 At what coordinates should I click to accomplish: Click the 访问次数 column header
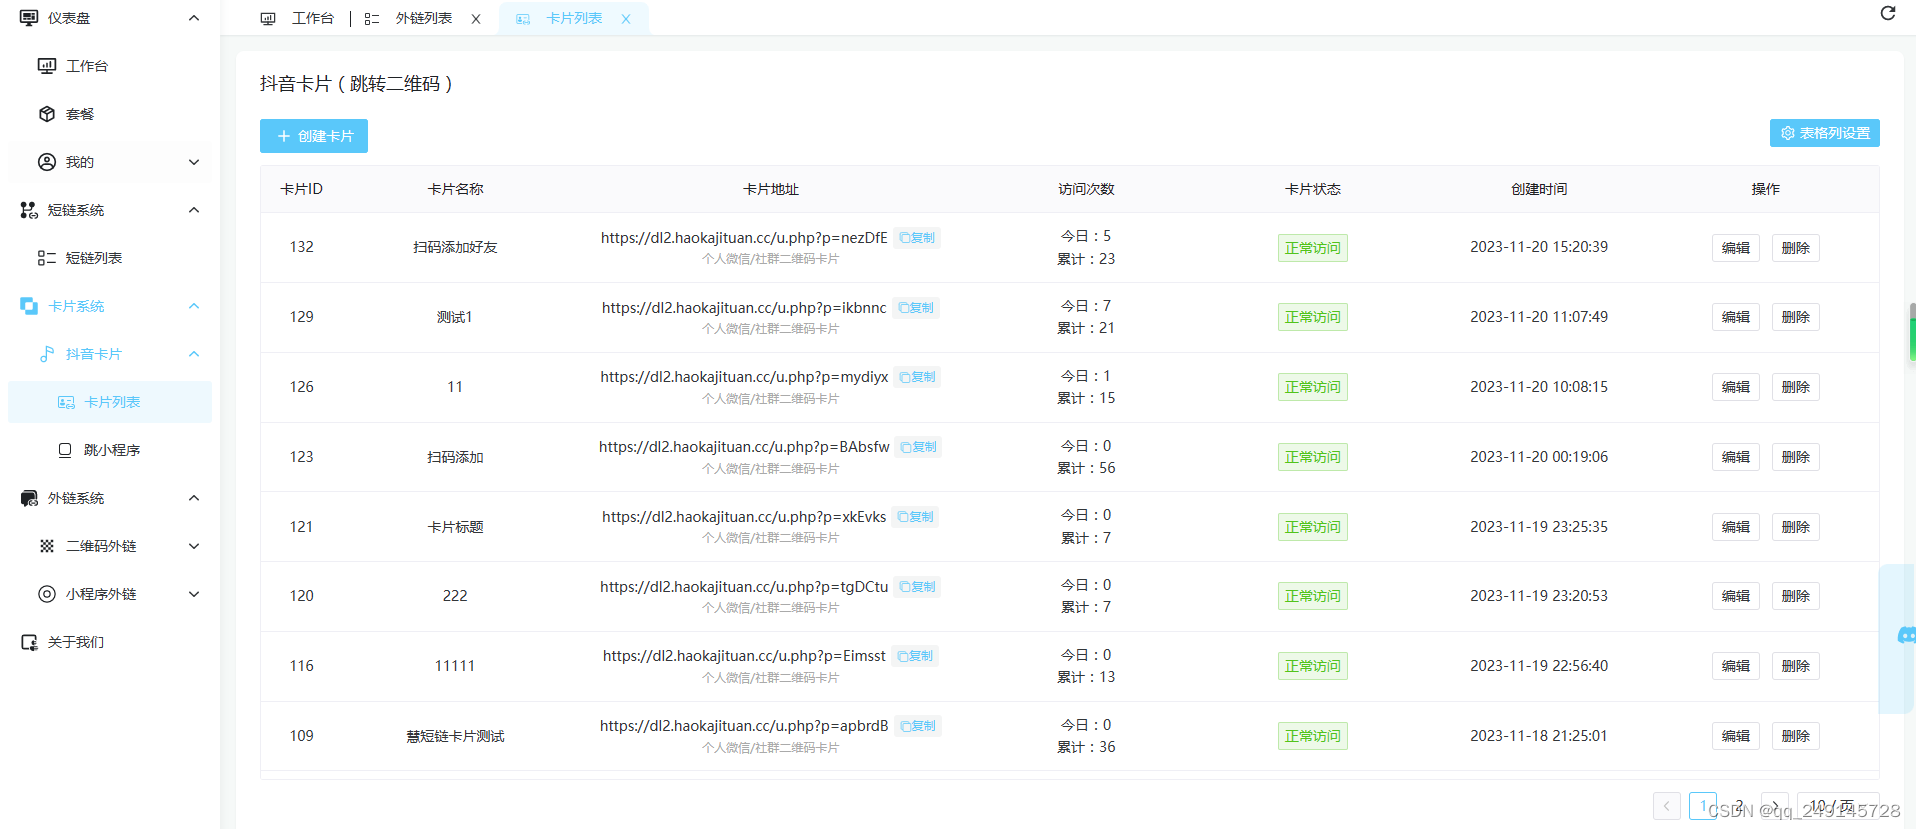pyautogui.click(x=1086, y=189)
